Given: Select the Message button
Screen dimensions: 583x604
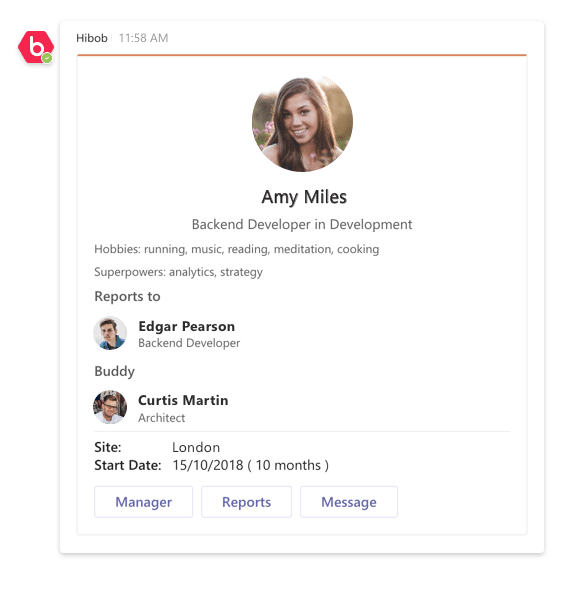Looking at the screenshot, I should pos(349,502).
